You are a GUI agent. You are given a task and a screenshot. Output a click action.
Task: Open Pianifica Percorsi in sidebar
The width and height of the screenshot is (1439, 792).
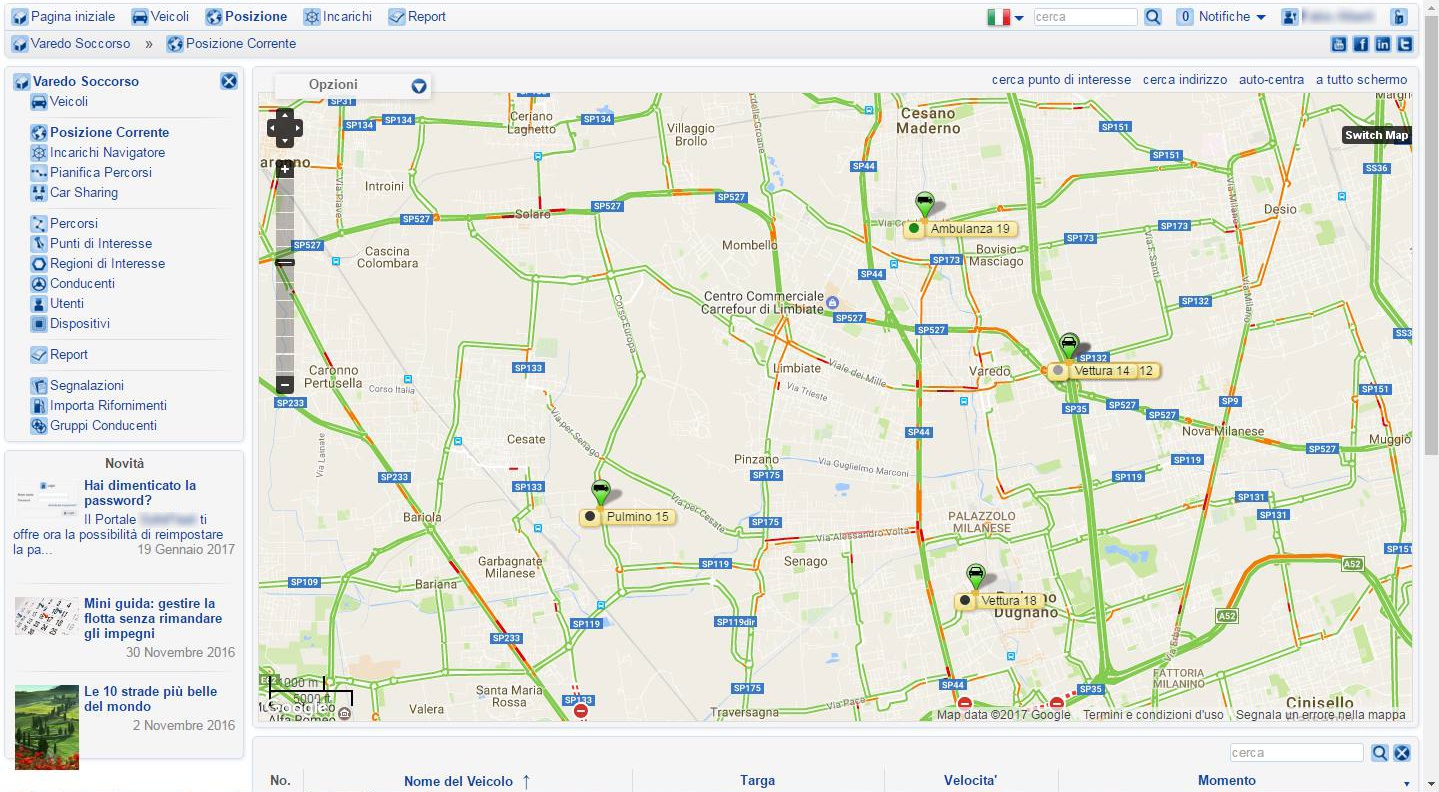coord(91,173)
